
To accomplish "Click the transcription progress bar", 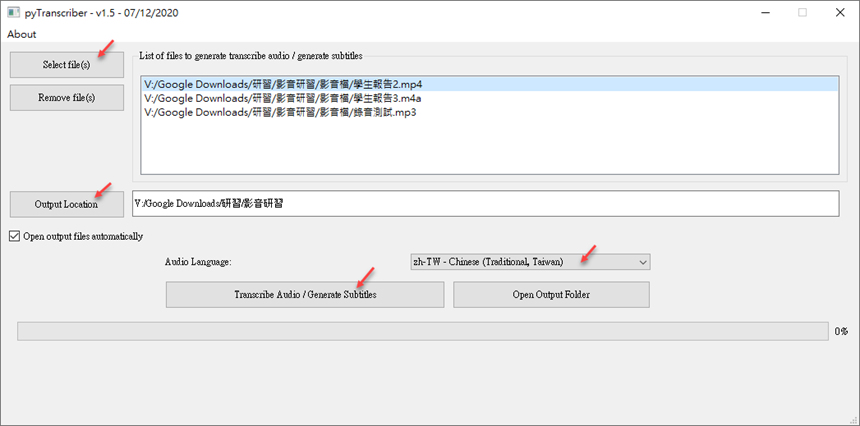I will coord(422,331).
